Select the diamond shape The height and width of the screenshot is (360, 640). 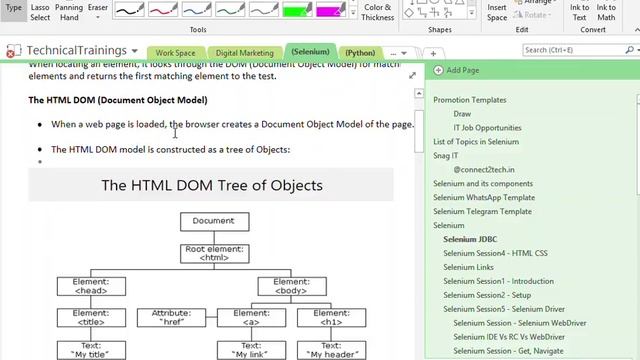point(409,13)
